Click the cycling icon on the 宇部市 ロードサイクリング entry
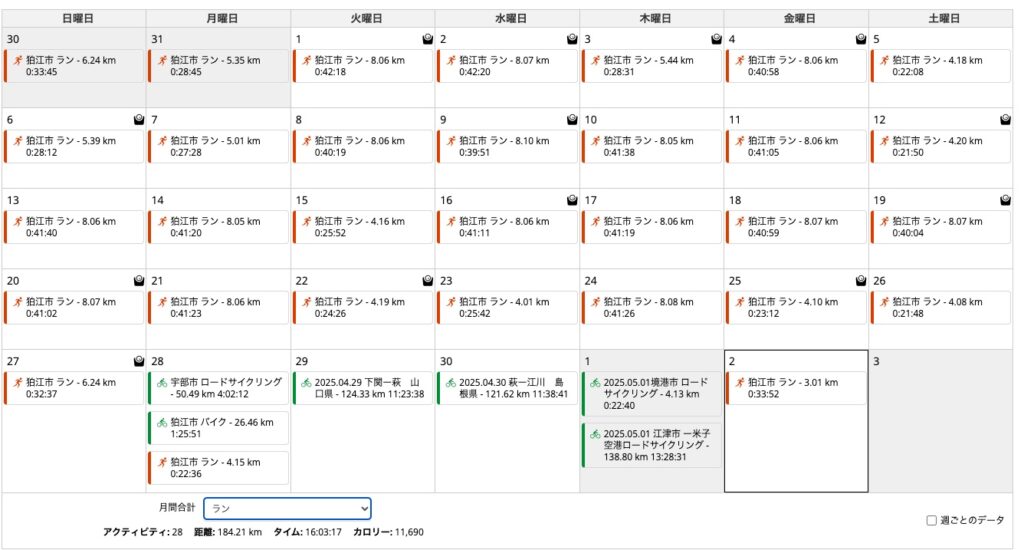The height and width of the screenshot is (550, 1024). pos(162,382)
